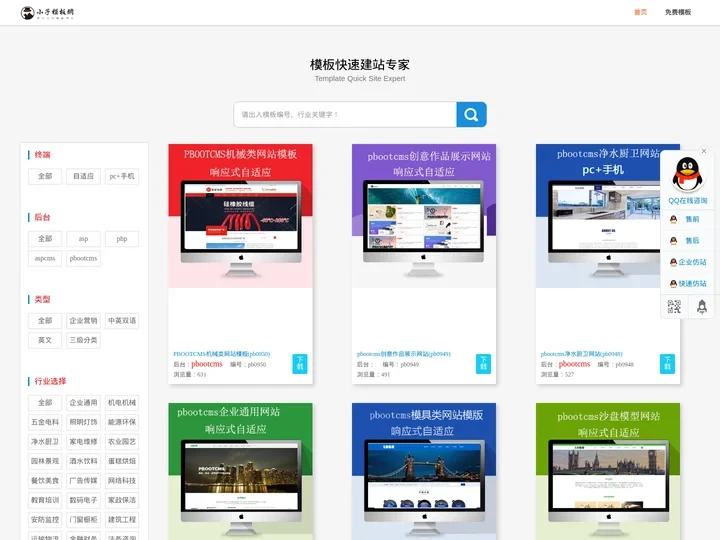720x540 pixels.
Task: Choose the 网络科技 industry filter
Action: [x=122, y=481]
